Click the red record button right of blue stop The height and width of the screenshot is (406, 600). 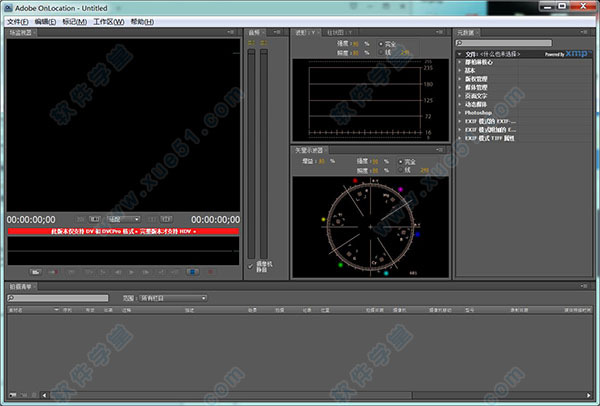pos(210,272)
